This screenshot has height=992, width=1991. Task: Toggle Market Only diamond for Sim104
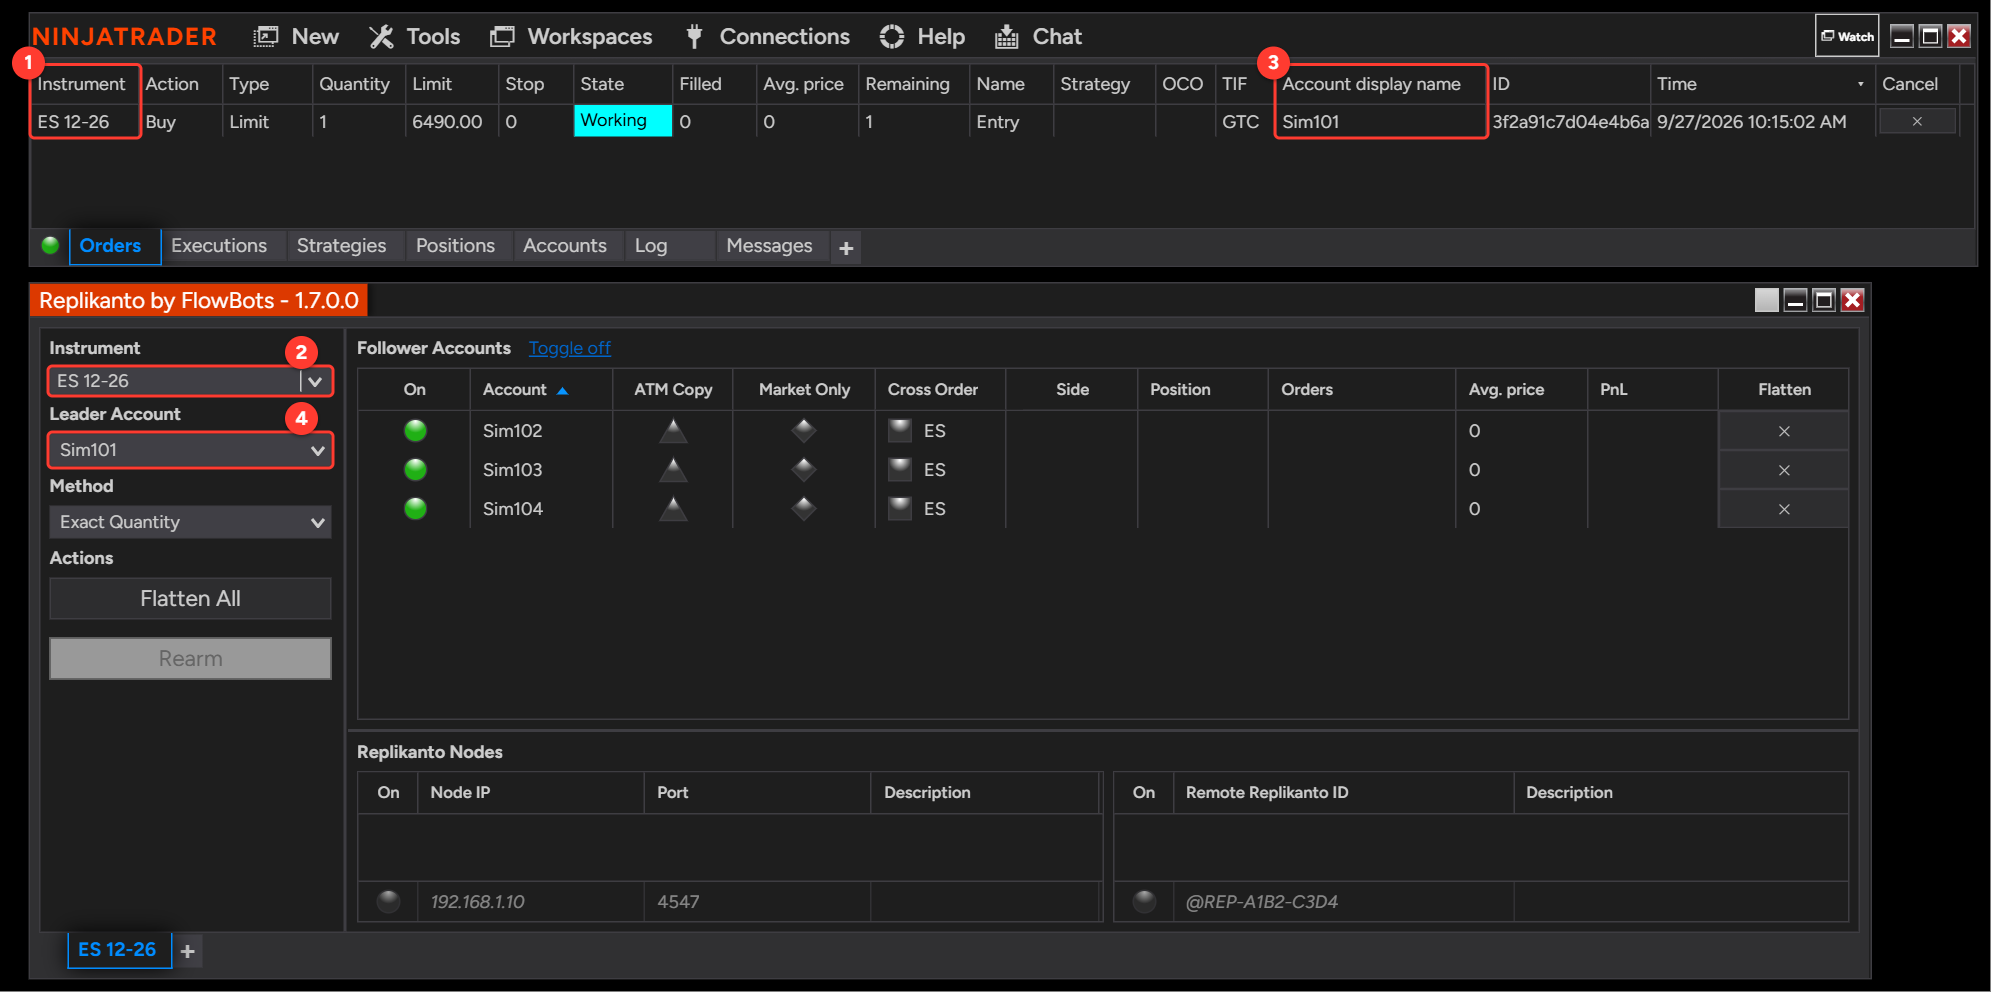(x=804, y=509)
